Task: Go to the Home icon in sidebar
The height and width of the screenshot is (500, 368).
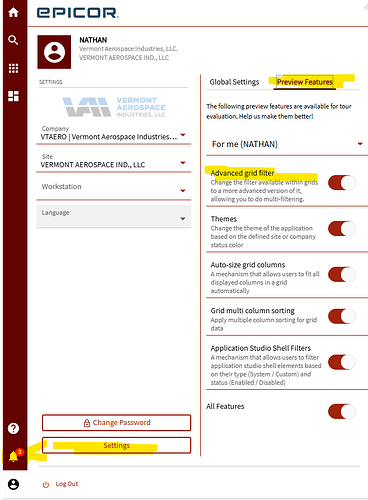Action: coord(13,12)
